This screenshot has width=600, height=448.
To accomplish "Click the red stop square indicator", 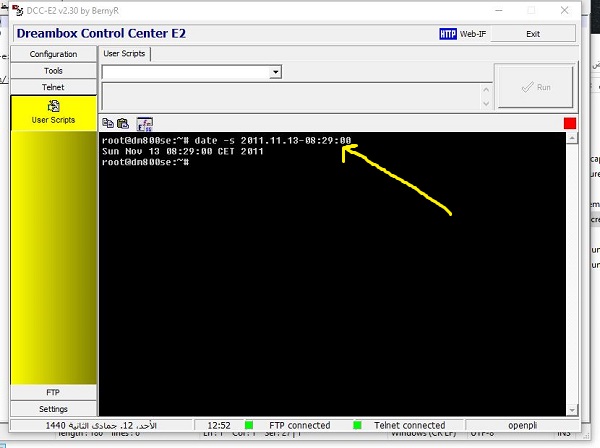I will [570, 123].
